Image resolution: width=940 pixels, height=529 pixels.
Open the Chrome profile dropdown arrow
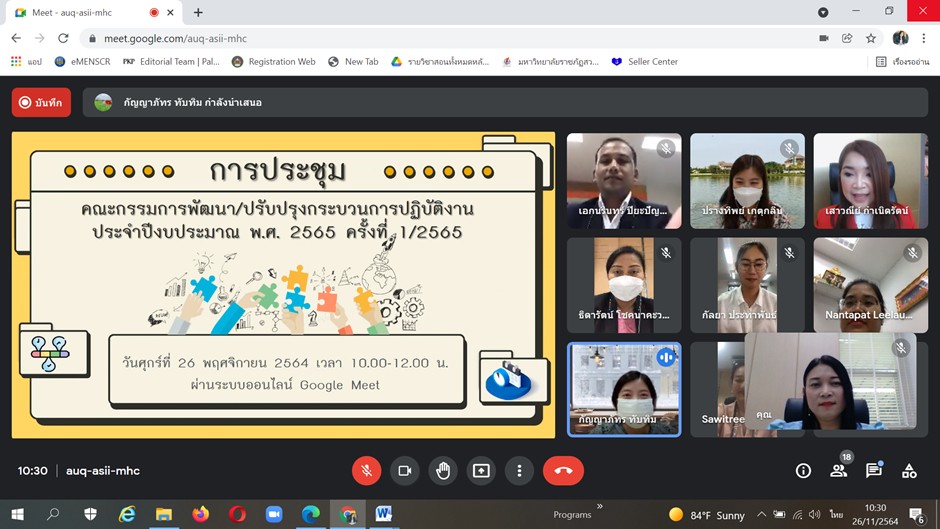coord(823,12)
